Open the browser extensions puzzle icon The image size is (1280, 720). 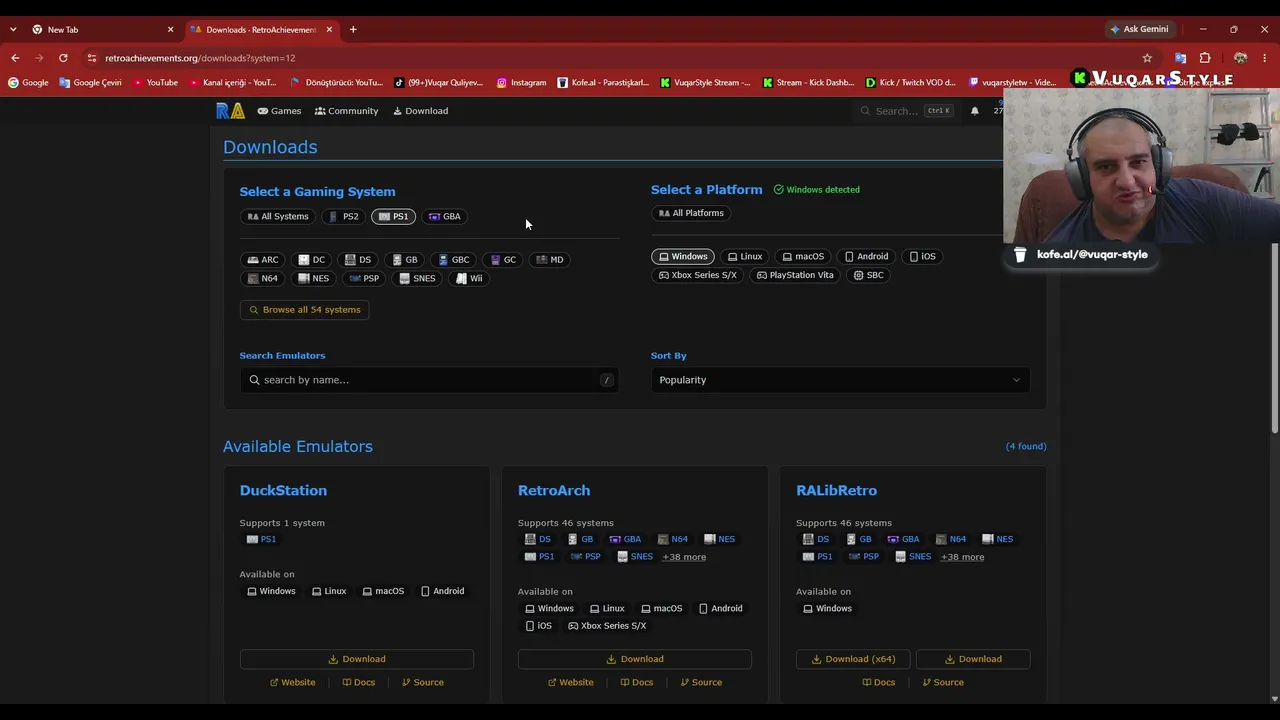1205,58
